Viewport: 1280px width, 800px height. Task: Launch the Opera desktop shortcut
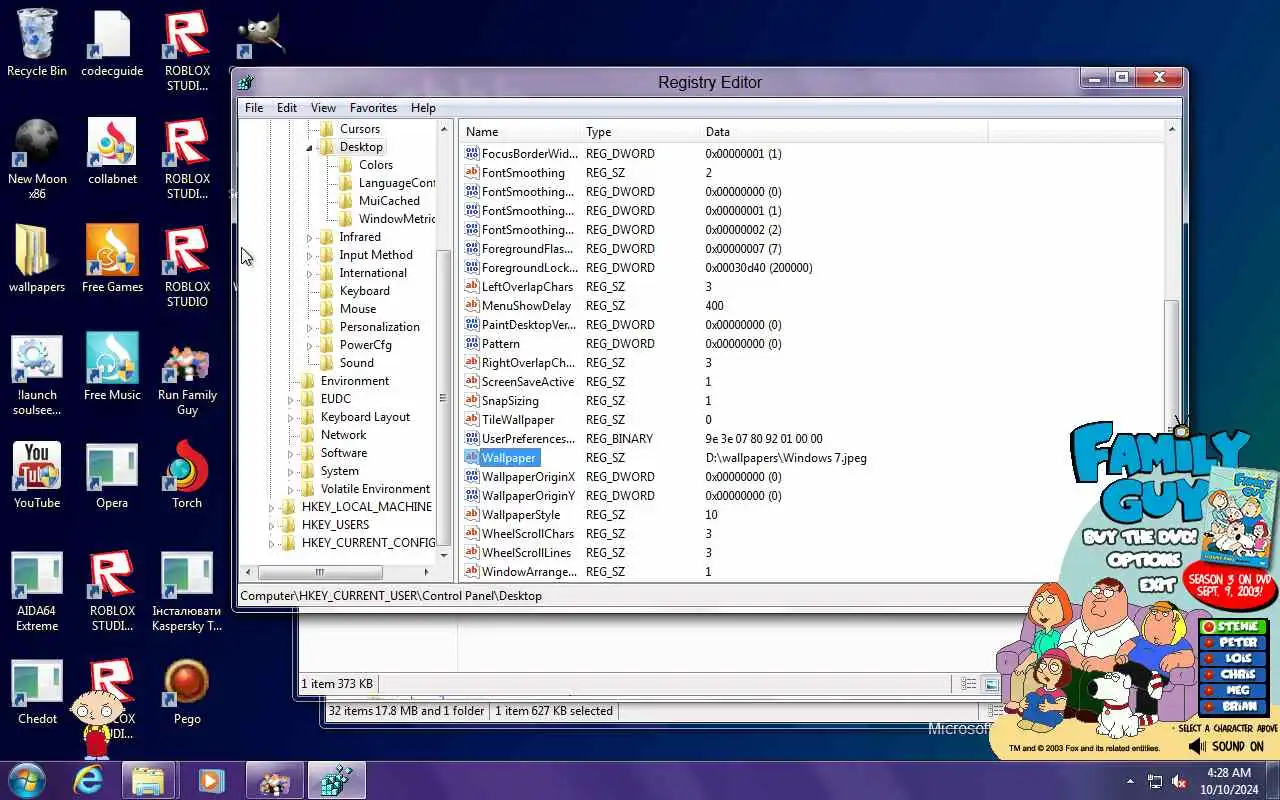click(x=112, y=475)
